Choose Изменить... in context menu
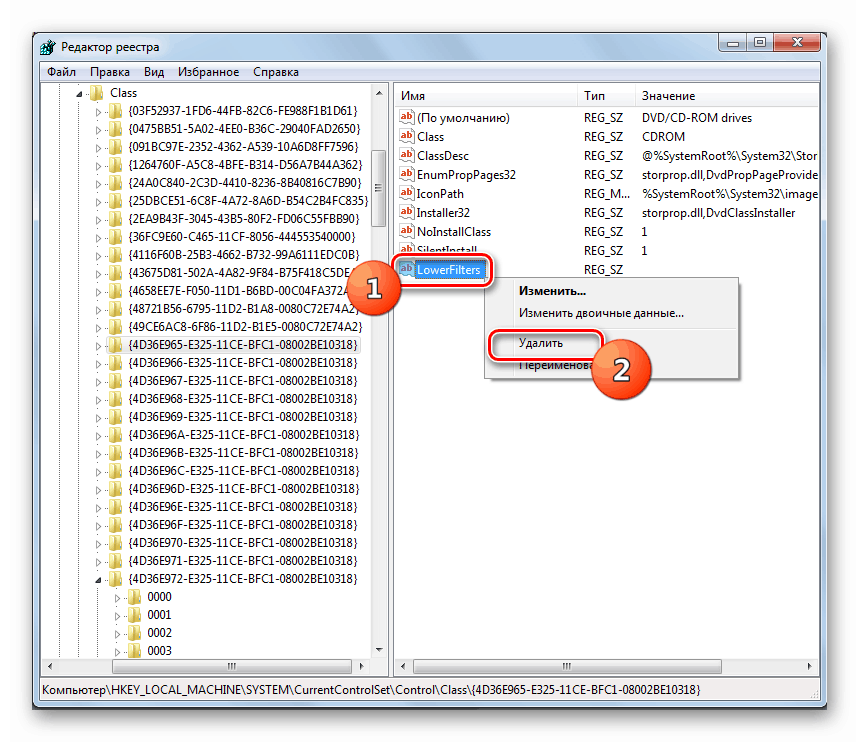This screenshot has width=859, height=742. pyautogui.click(x=552, y=291)
